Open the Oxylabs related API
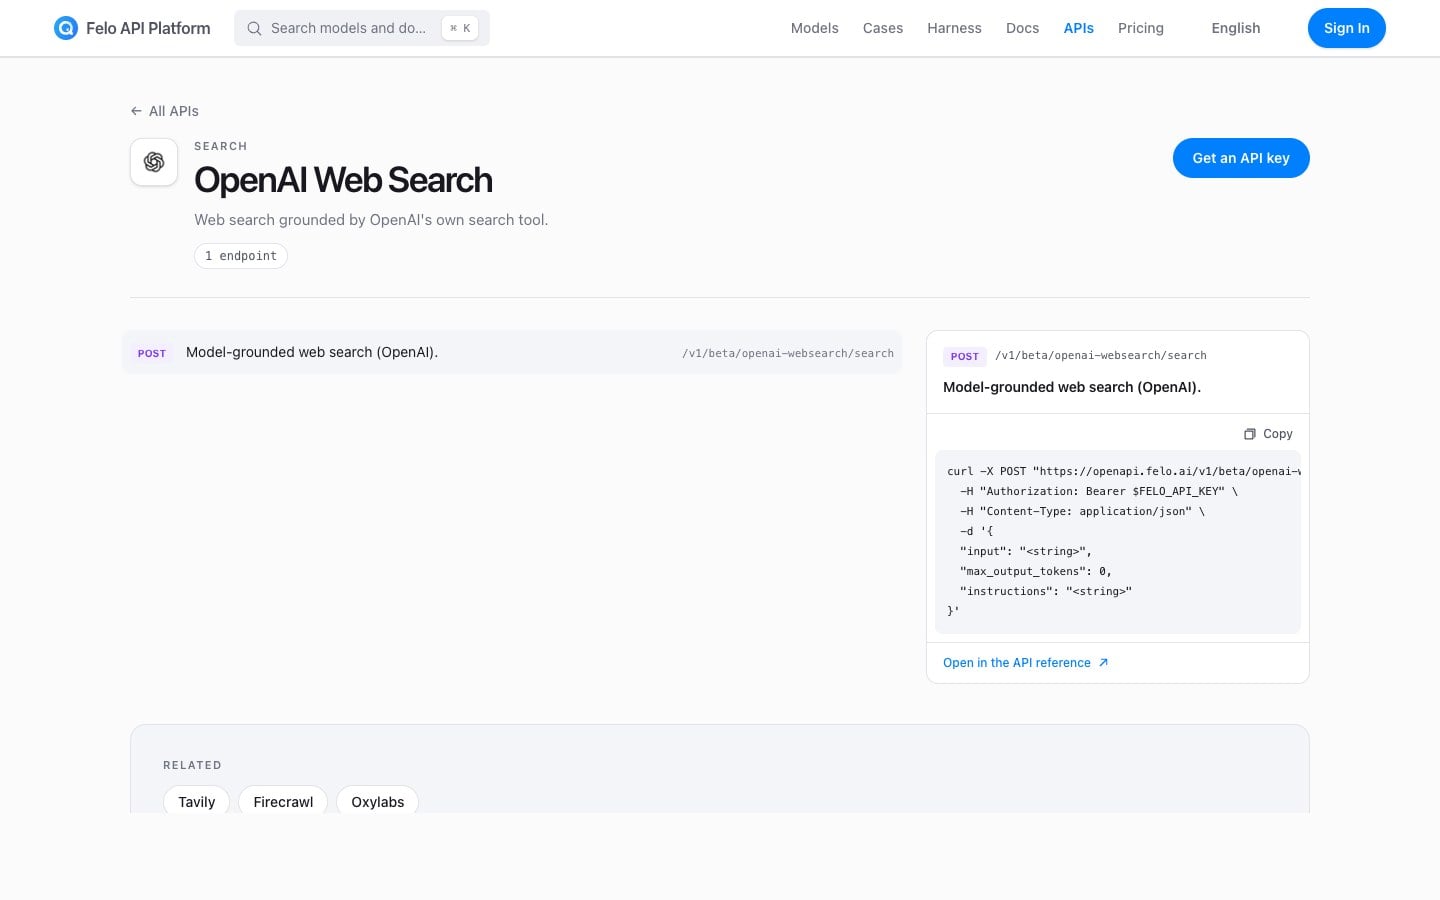The height and width of the screenshot is (900, 1440). pos(378,802)
